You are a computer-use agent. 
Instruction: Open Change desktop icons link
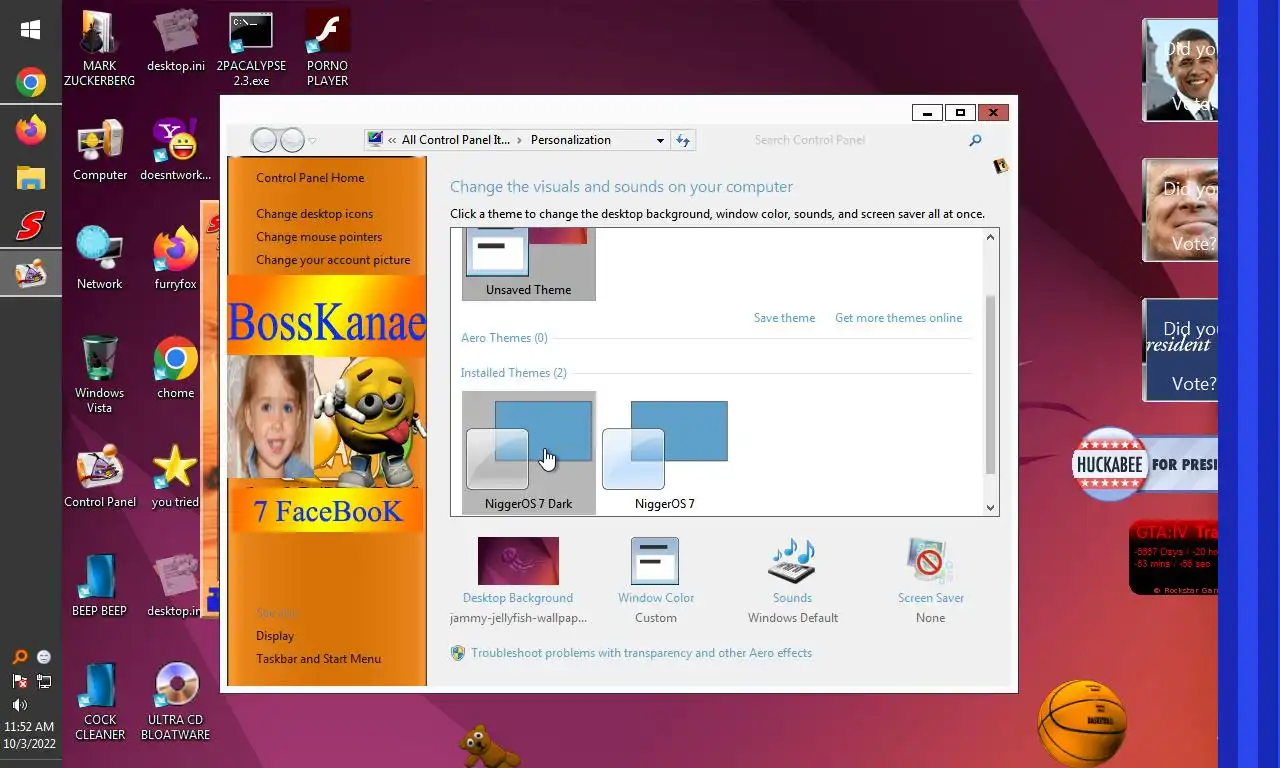point(314,214)
